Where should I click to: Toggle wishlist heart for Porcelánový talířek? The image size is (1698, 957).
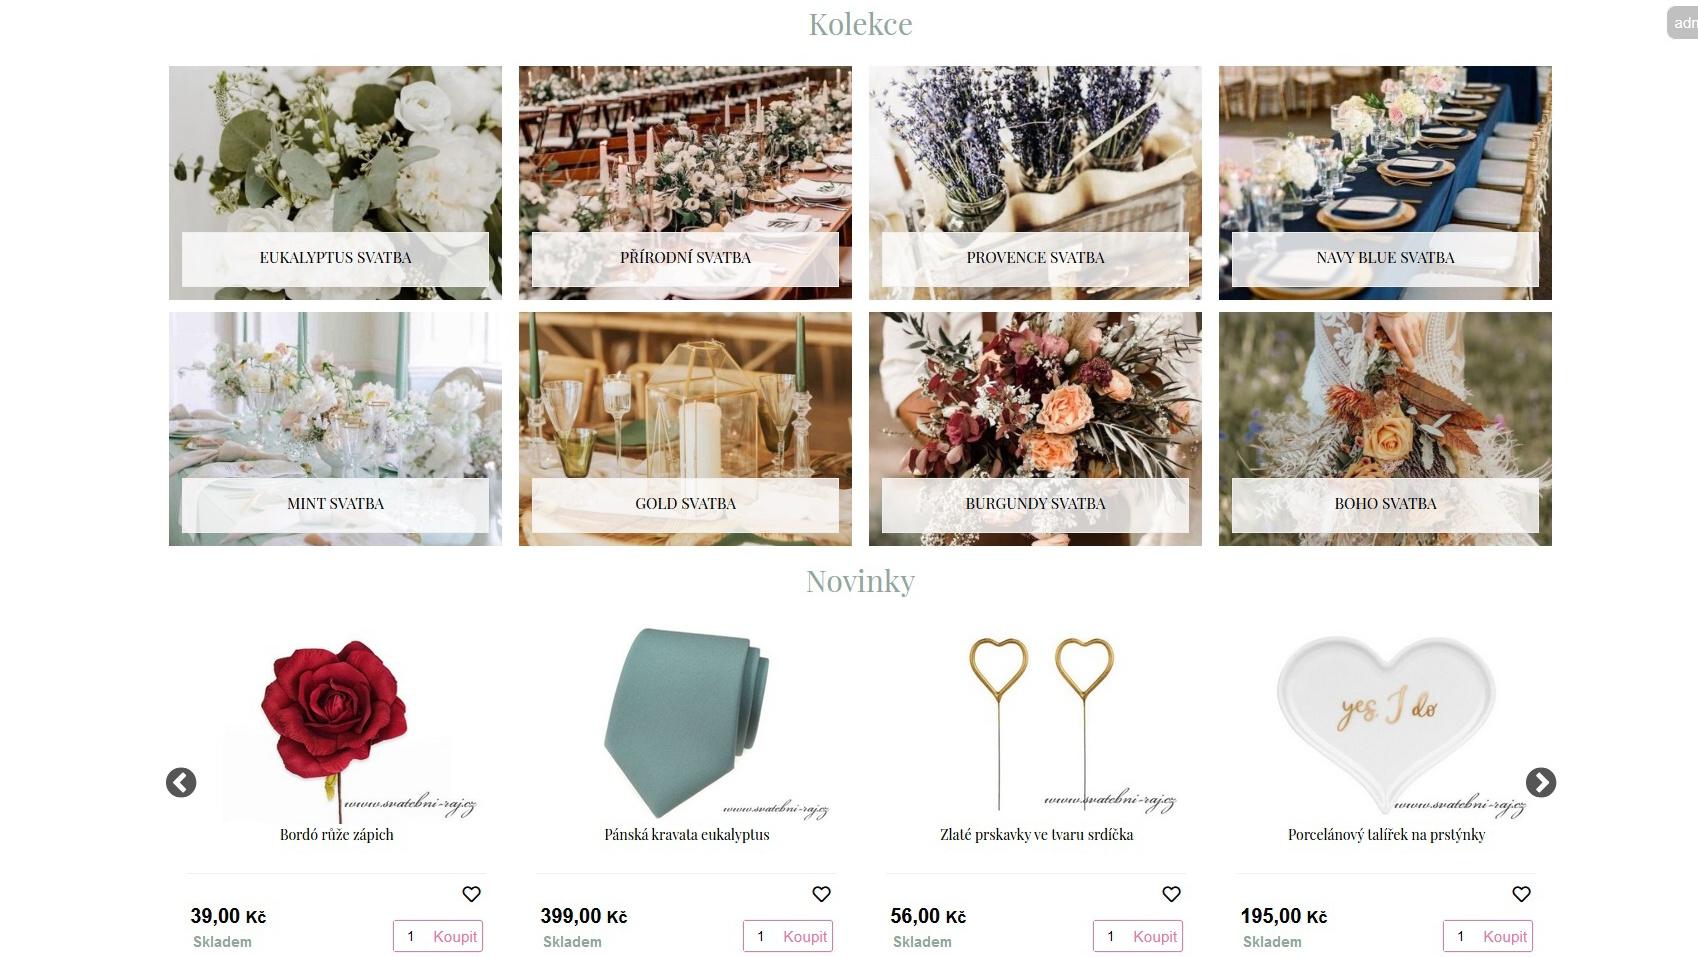pos(1521,894)
